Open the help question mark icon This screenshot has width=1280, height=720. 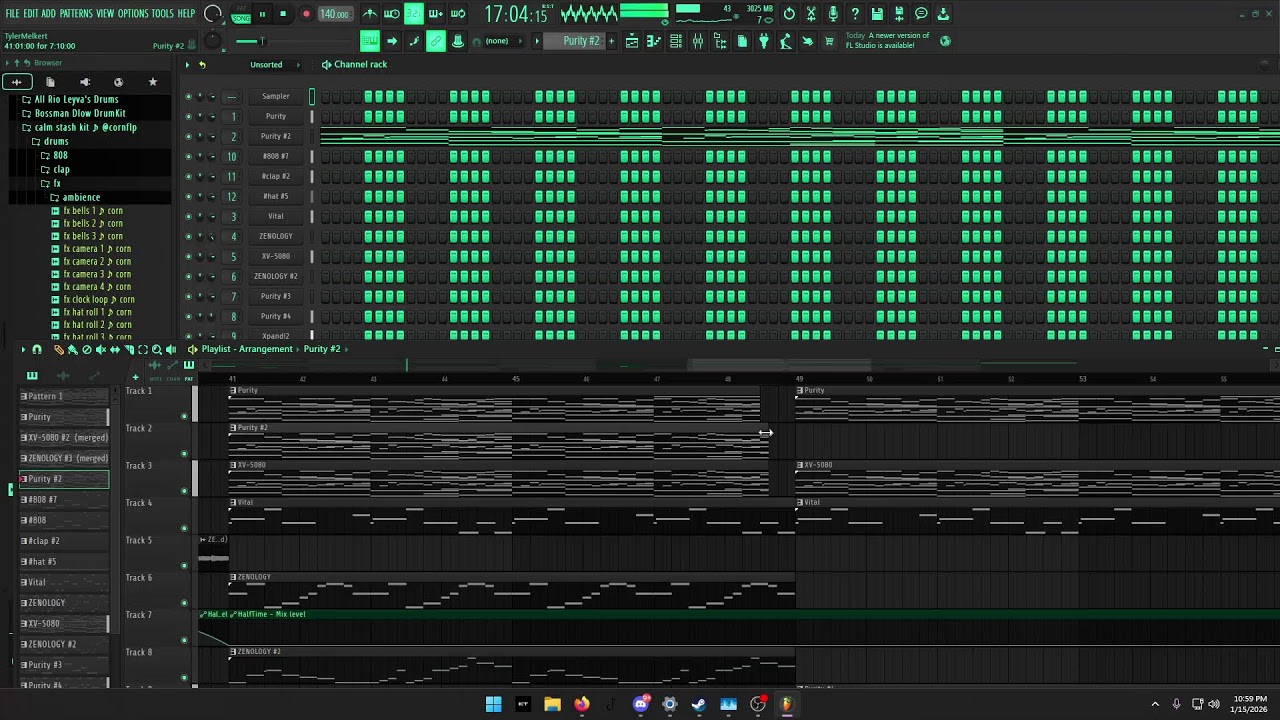[x=855, y=14]
